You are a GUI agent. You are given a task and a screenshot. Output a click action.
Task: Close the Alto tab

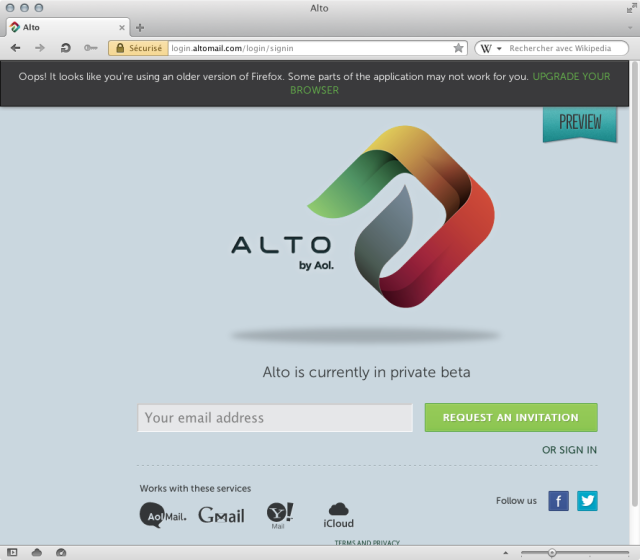[x=122, y=28]
